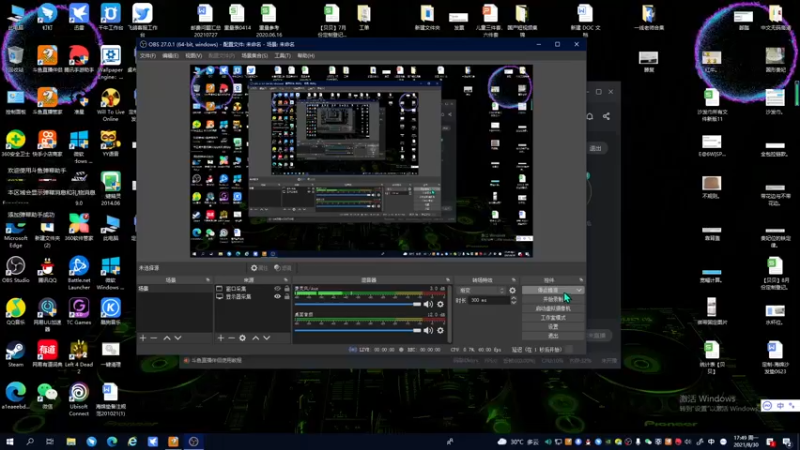800x450 pixels.
Task: Add a new source with plus icon
Action: (x=220, y=338)
